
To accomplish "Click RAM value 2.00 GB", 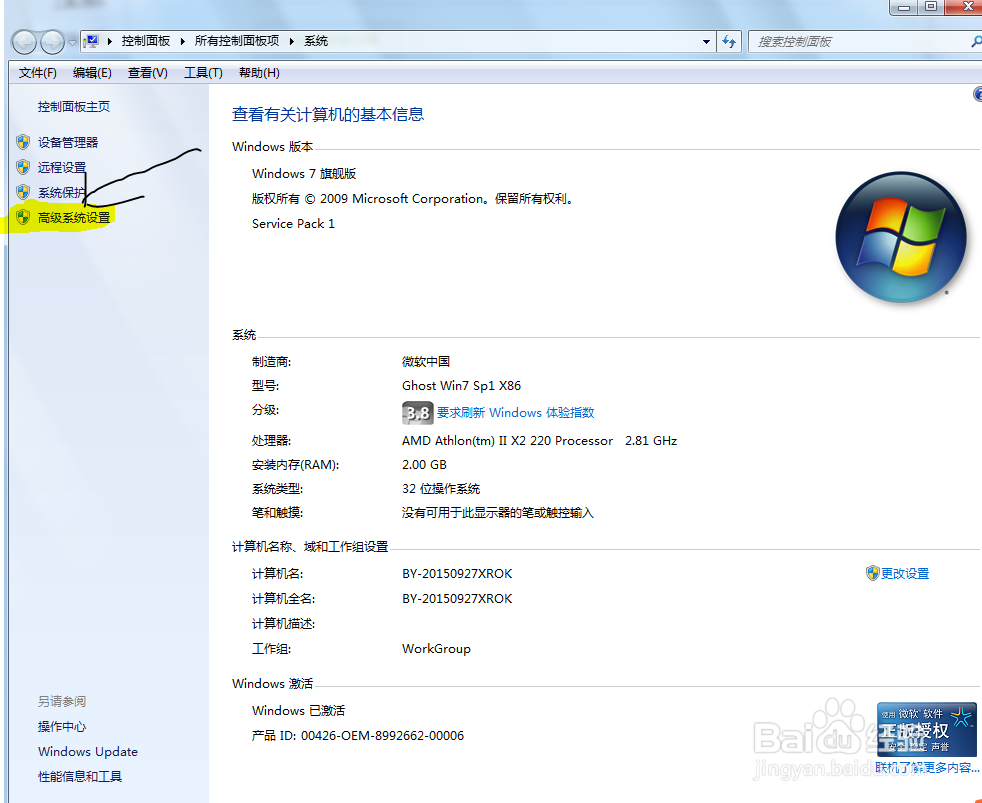I will [x=424, y=465].
